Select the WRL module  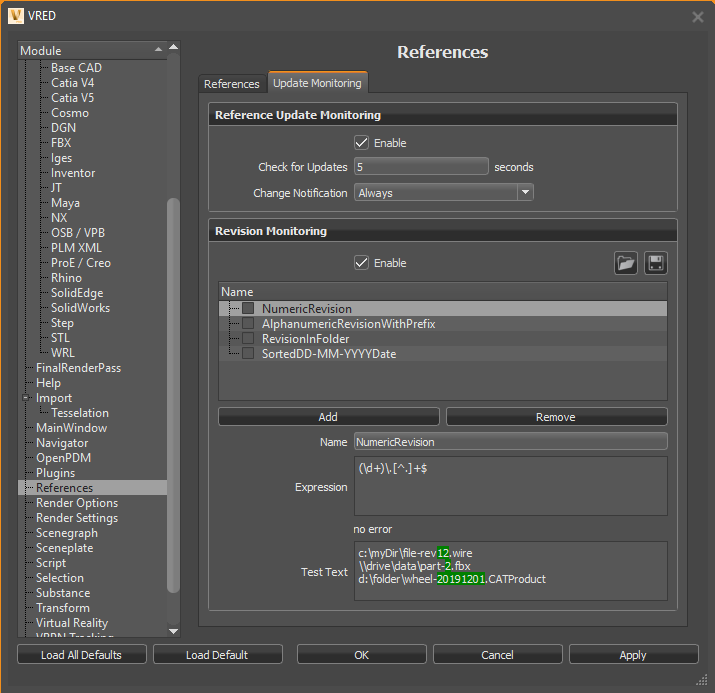click(x=63, y=353)
